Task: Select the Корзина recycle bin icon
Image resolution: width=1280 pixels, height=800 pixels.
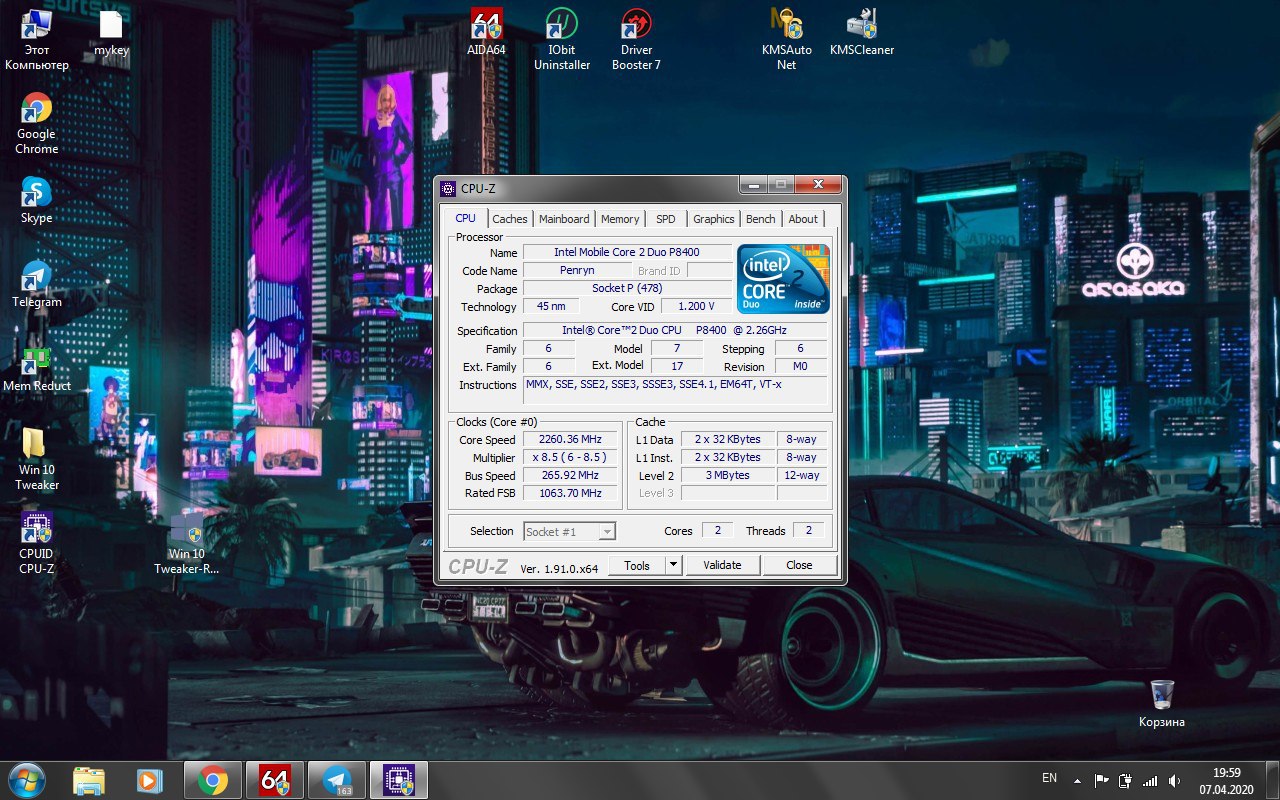Action: 1162,703
